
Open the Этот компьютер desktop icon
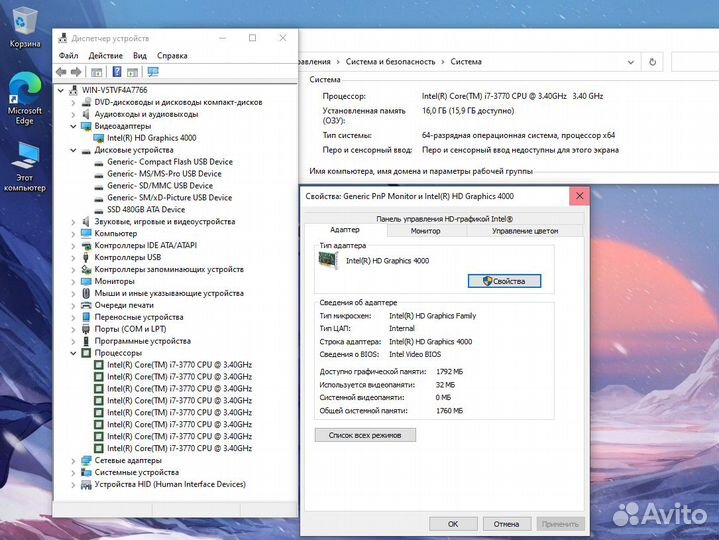click(25, 167)
